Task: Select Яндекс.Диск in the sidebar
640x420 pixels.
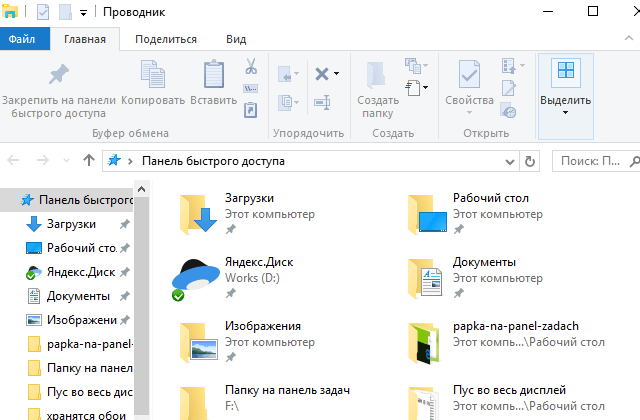Action: click(x=70, y=272)
